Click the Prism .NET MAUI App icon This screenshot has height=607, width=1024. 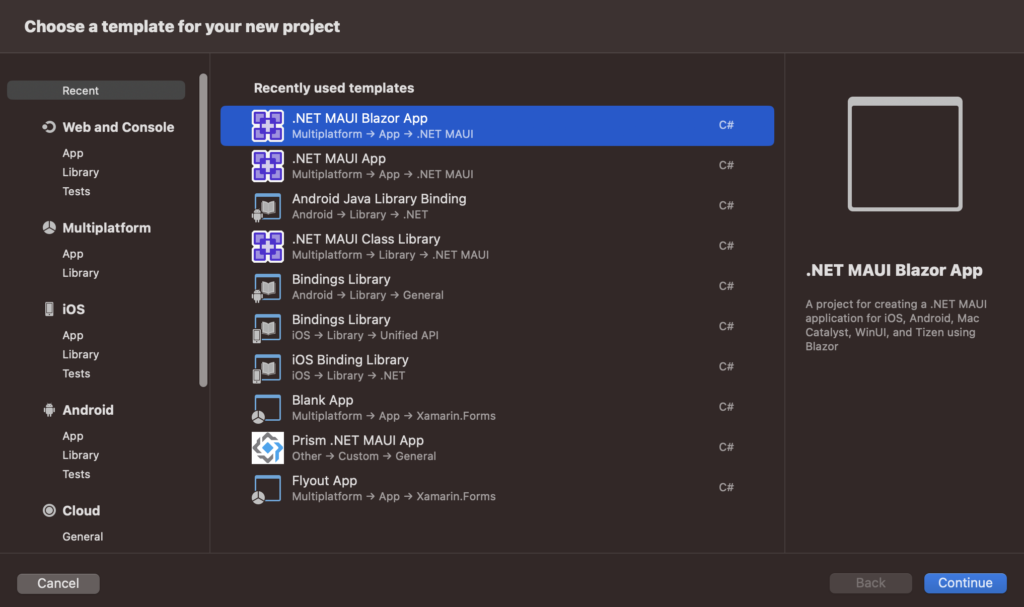click(x=267, y=448)
